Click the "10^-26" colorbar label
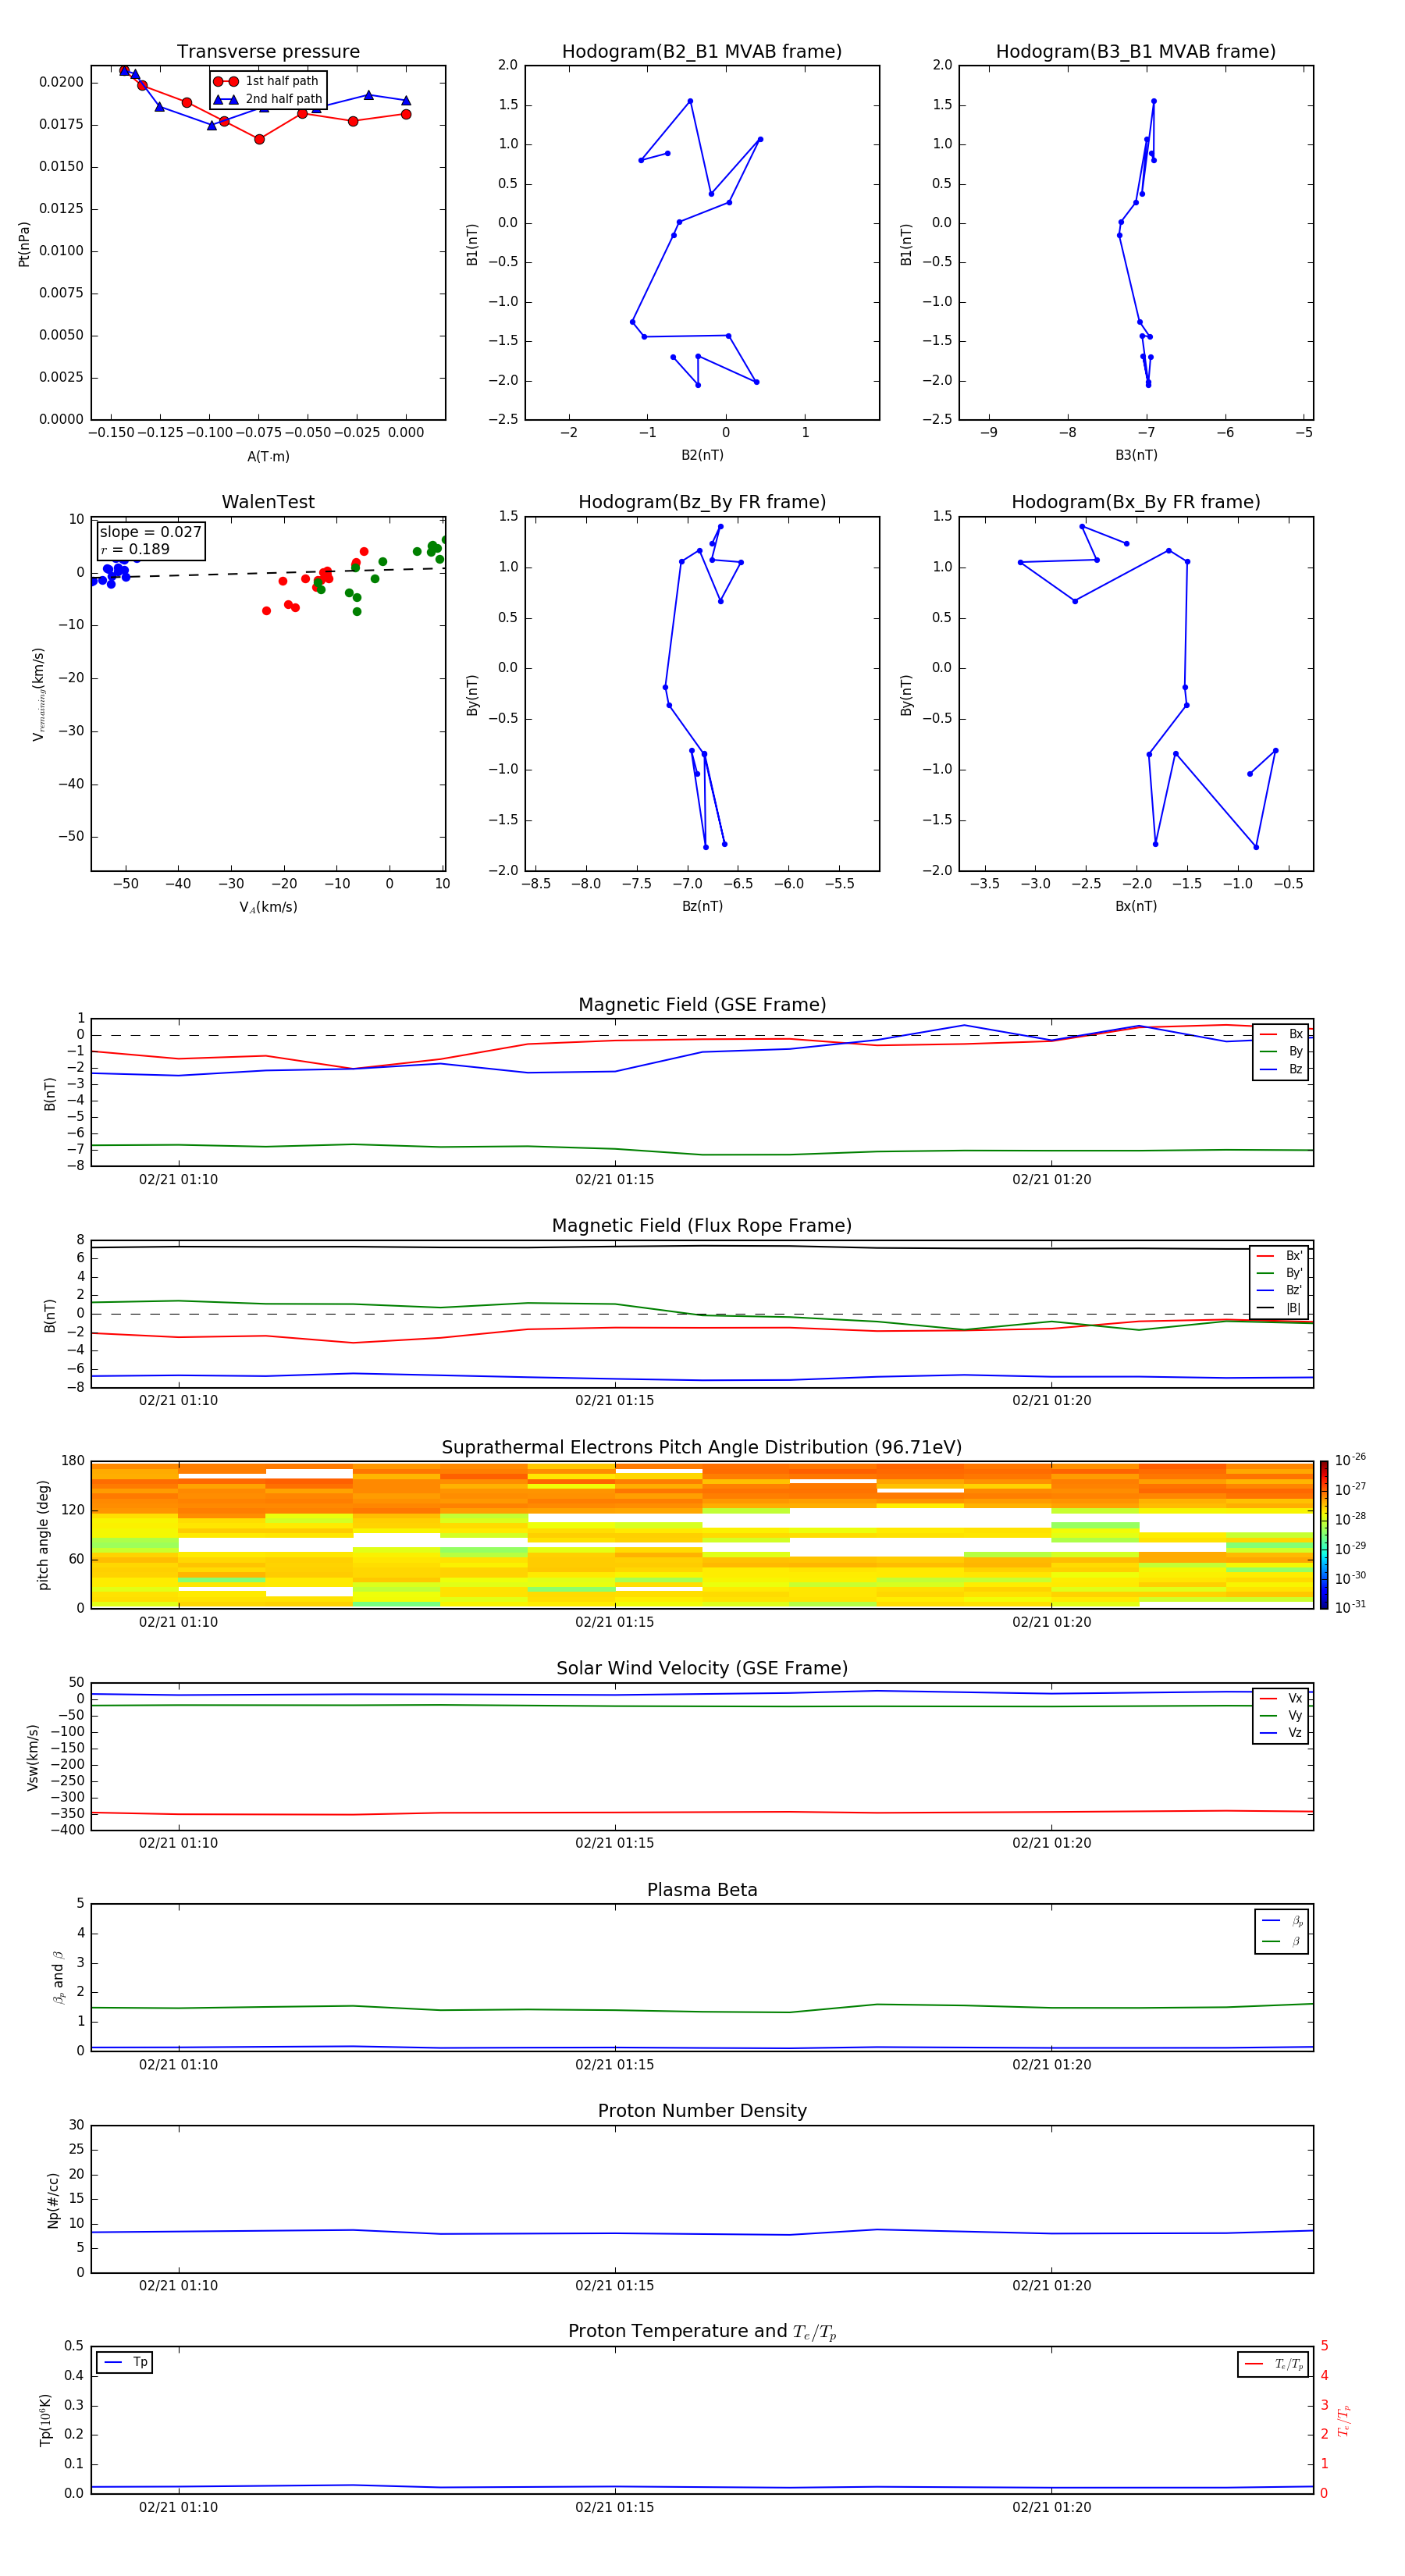Image resolution: width=1405 pixels, height=2576 pixels. (1350, 1460)
